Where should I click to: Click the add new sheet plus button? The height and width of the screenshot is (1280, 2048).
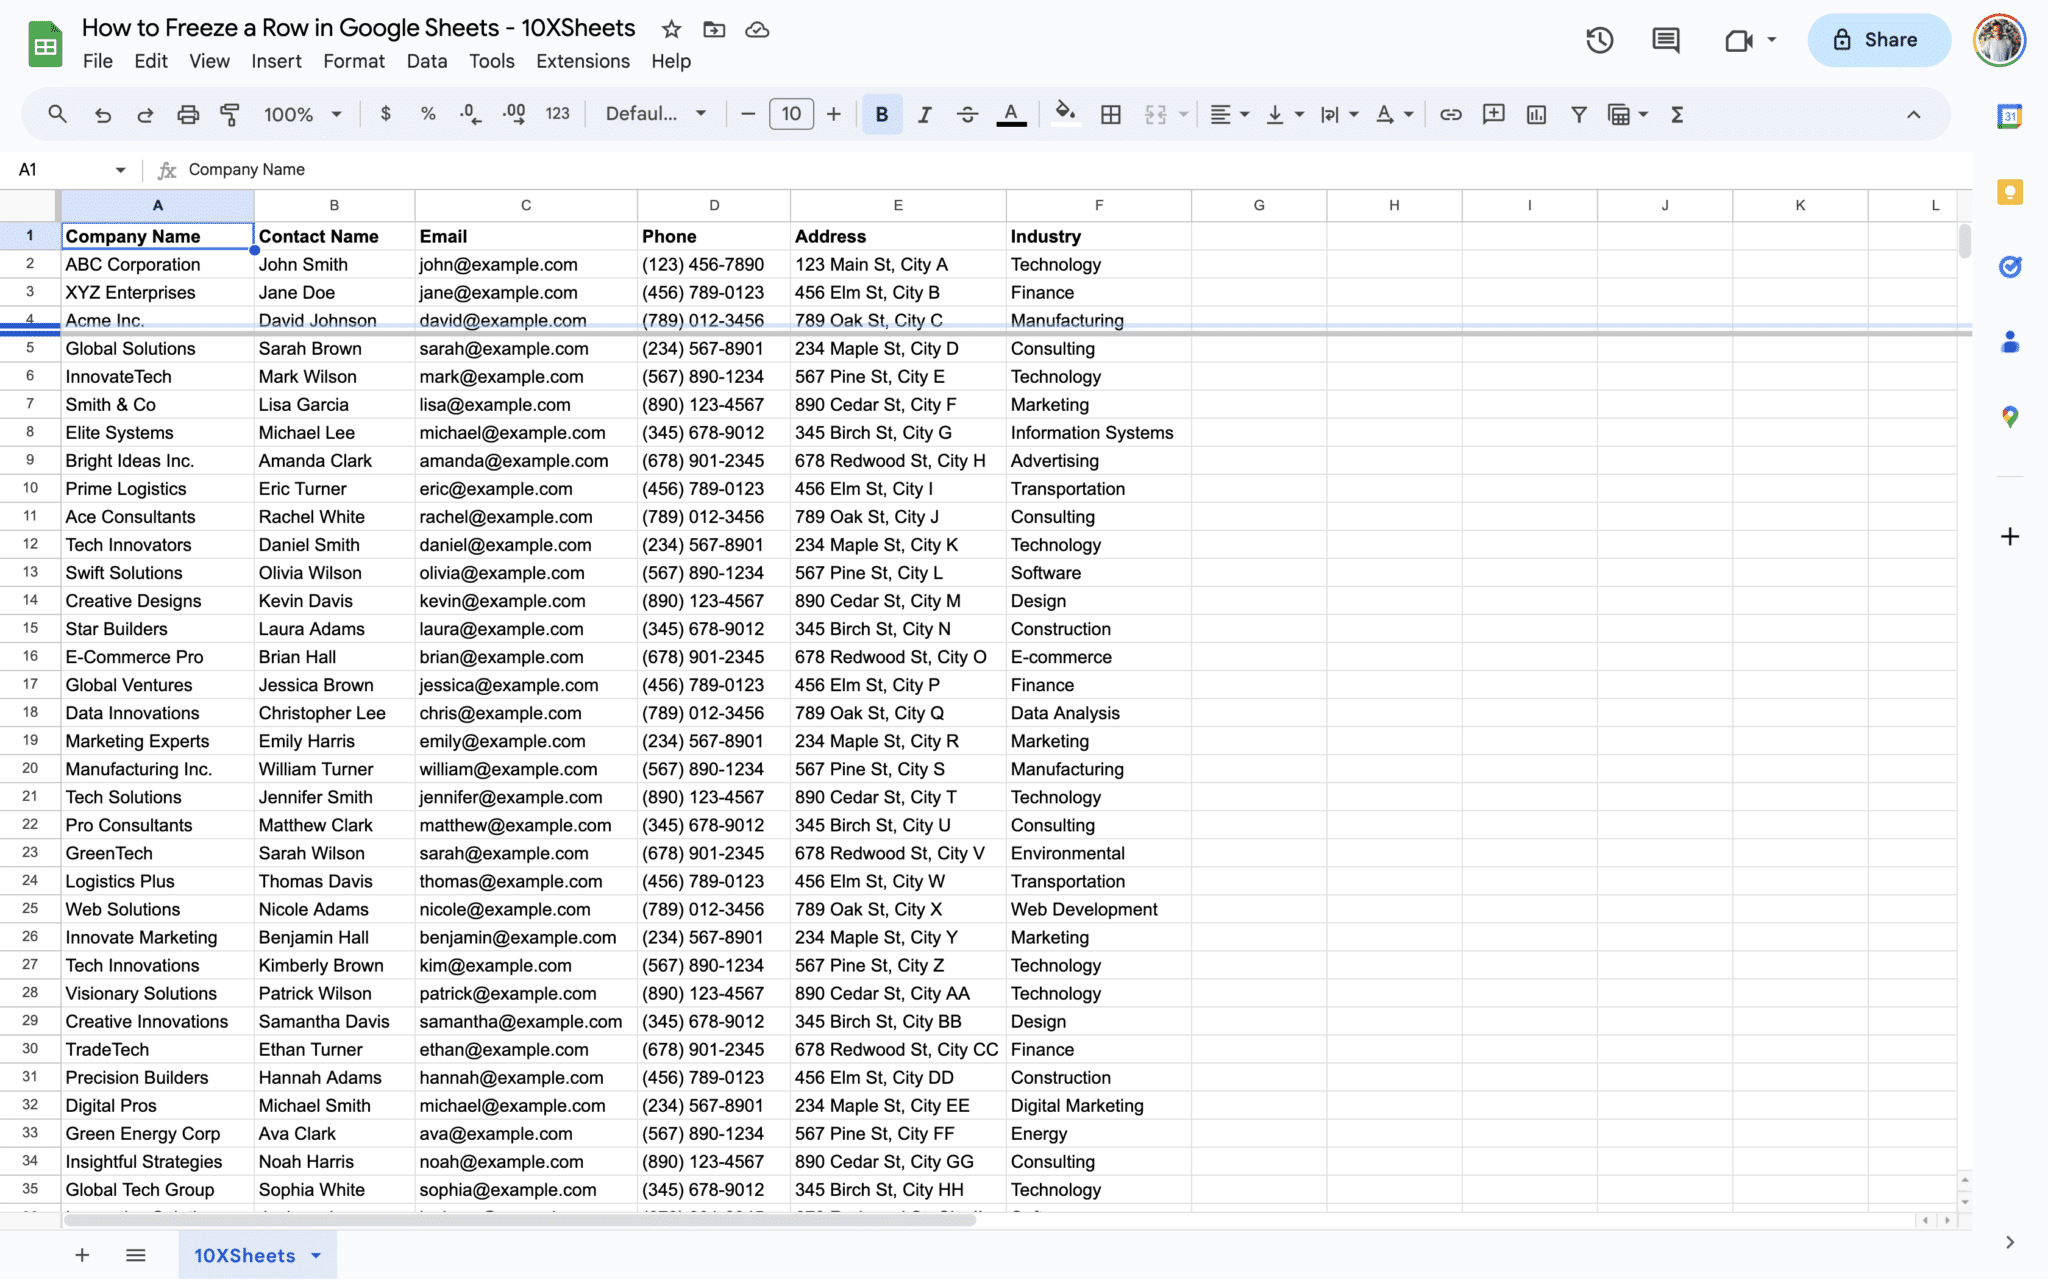[x=82, y=1255]
